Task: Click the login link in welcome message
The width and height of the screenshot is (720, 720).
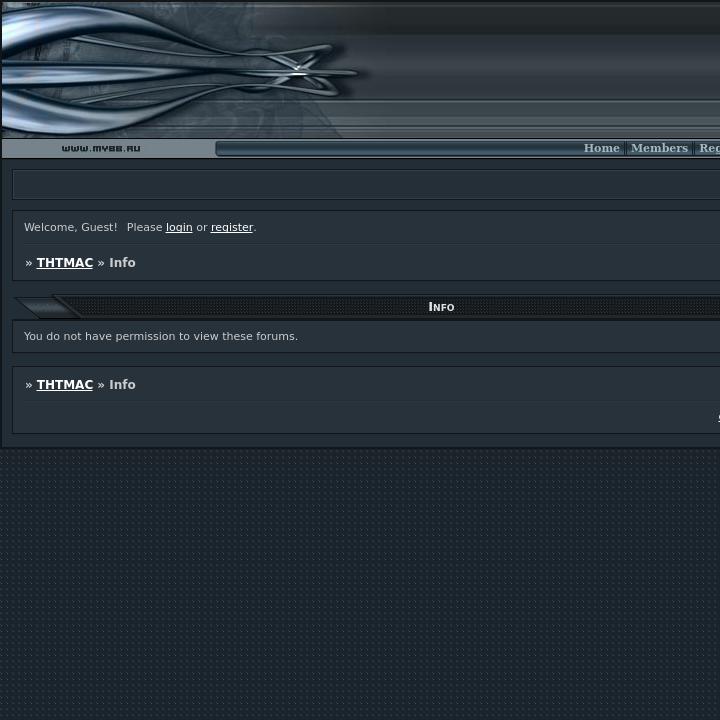Action: tap(179, 228)
